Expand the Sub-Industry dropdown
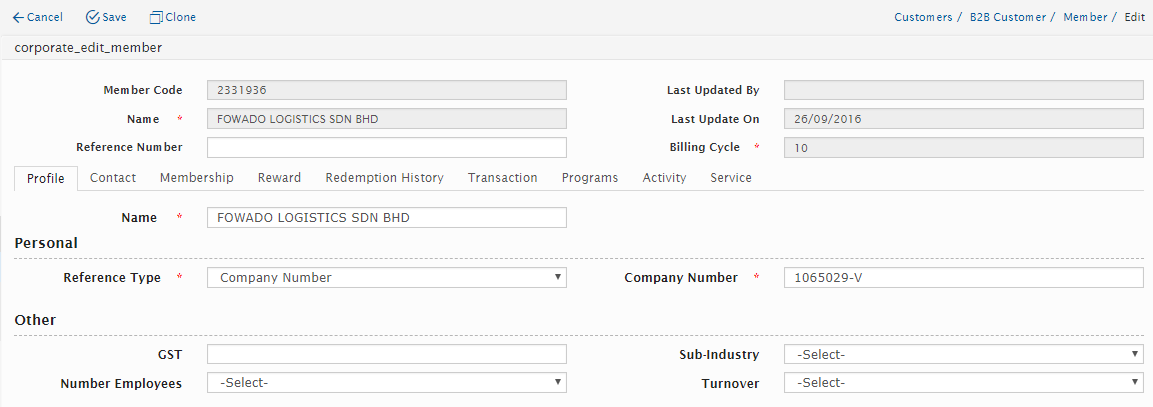 pyautogui.click(x=963, y=354)
